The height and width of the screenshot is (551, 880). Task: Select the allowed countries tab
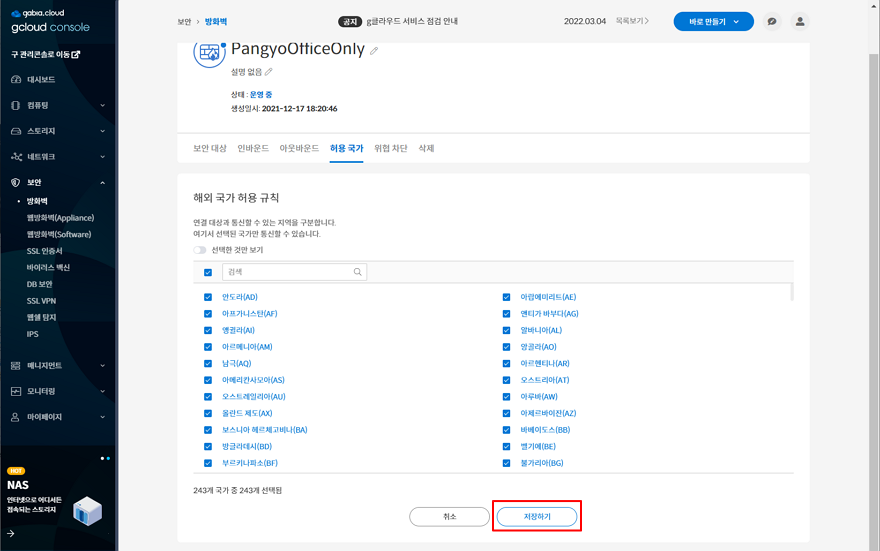pos(346,149)
